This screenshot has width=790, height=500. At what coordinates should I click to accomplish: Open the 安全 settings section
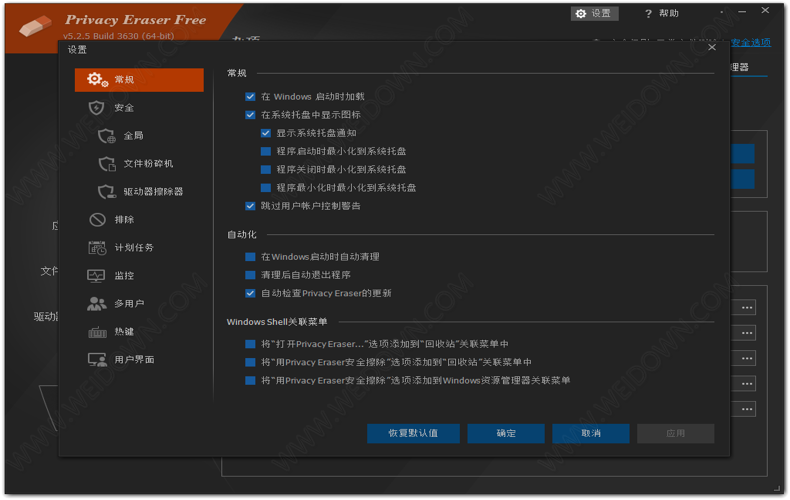(139, 108)
